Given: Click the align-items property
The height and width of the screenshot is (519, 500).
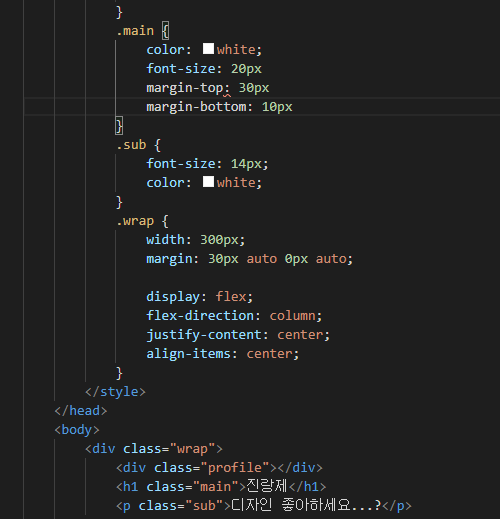Looking at the screenshot, I should coord(189,354).
